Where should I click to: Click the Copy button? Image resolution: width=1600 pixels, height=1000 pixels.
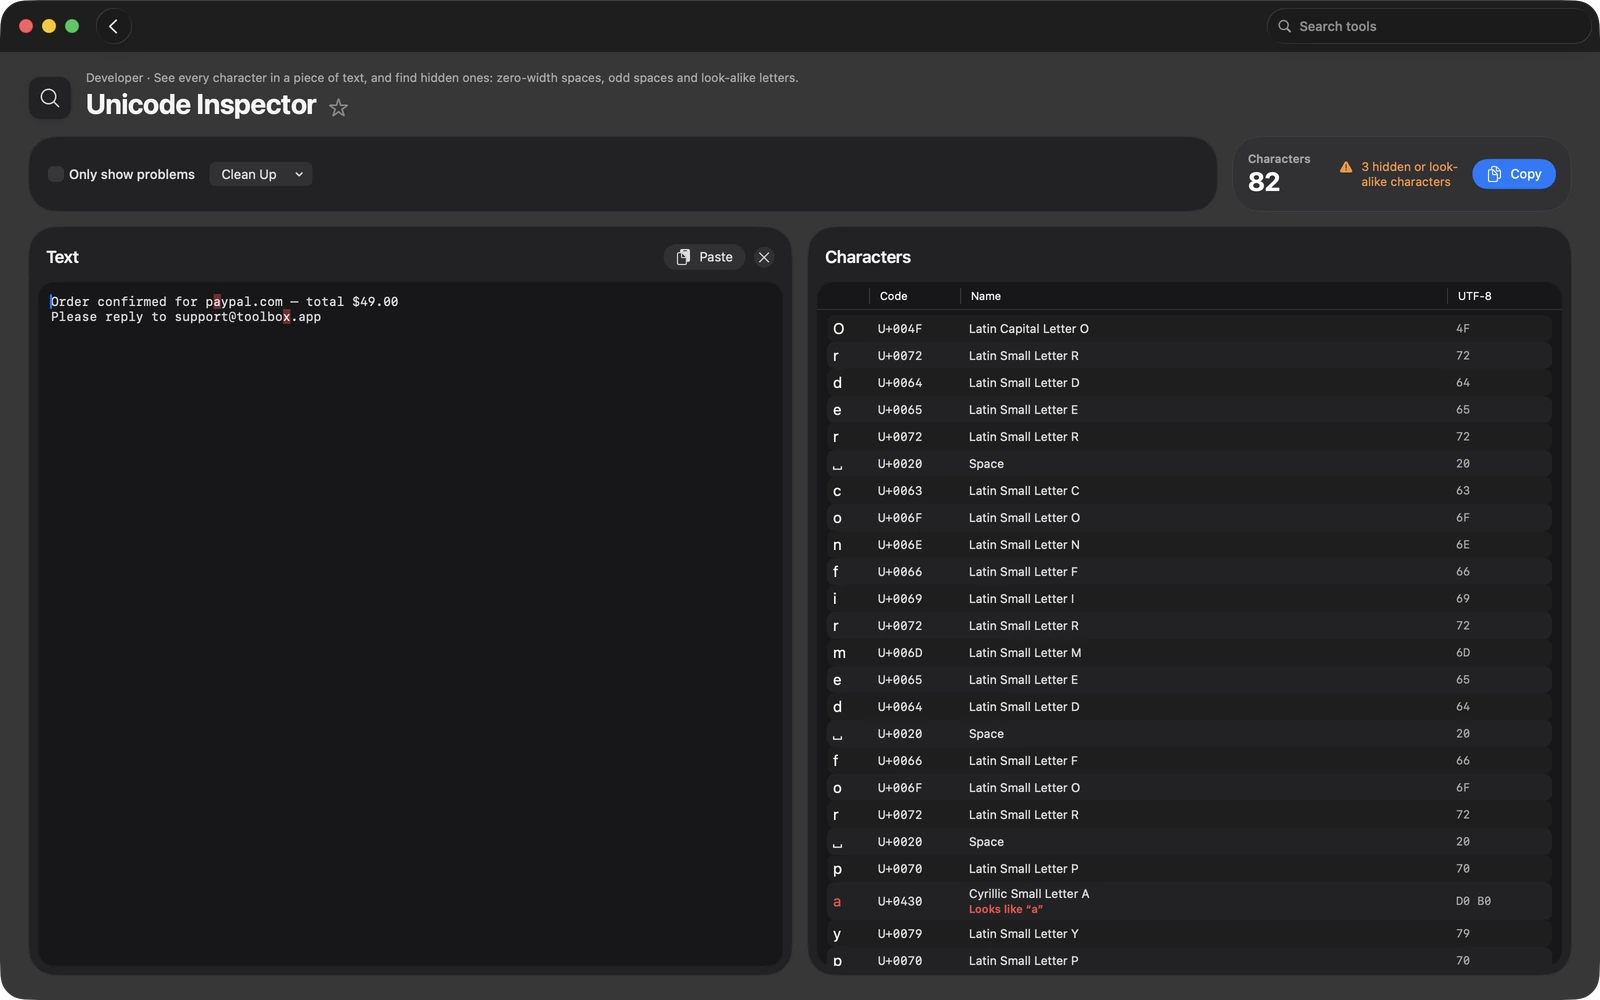tap(1514, 174)
